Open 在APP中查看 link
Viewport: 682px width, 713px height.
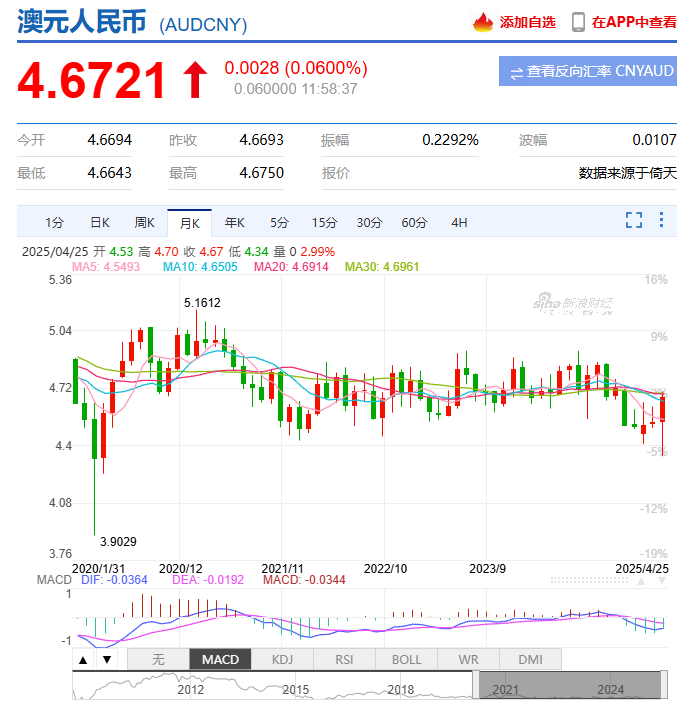click(634, 22)
